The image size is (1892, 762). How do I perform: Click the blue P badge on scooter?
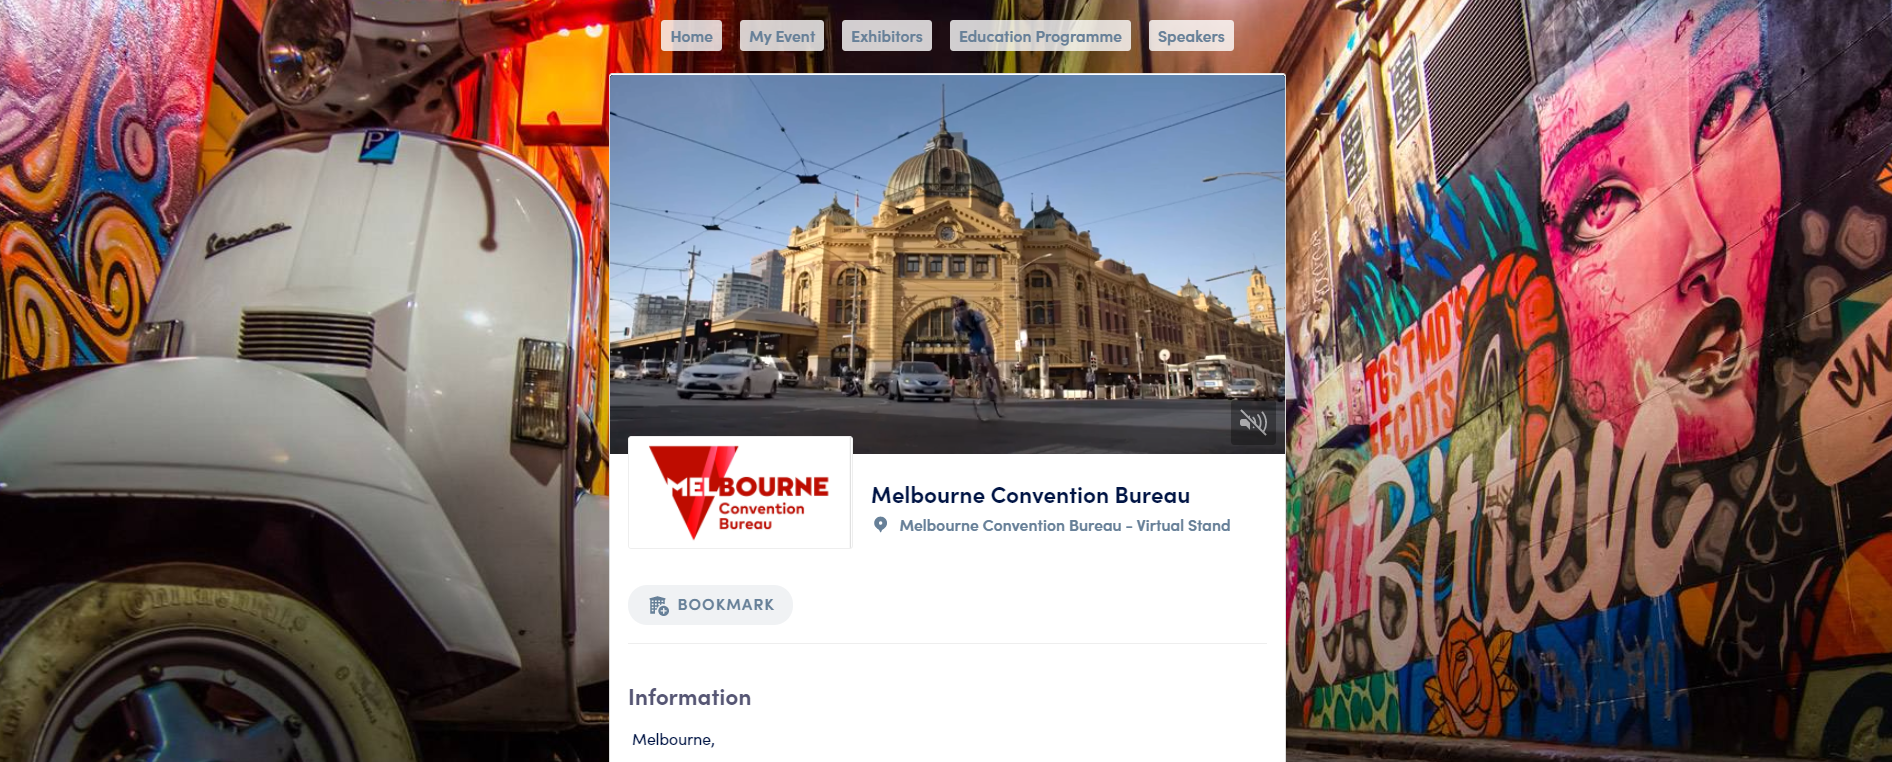tap(379, 146)
